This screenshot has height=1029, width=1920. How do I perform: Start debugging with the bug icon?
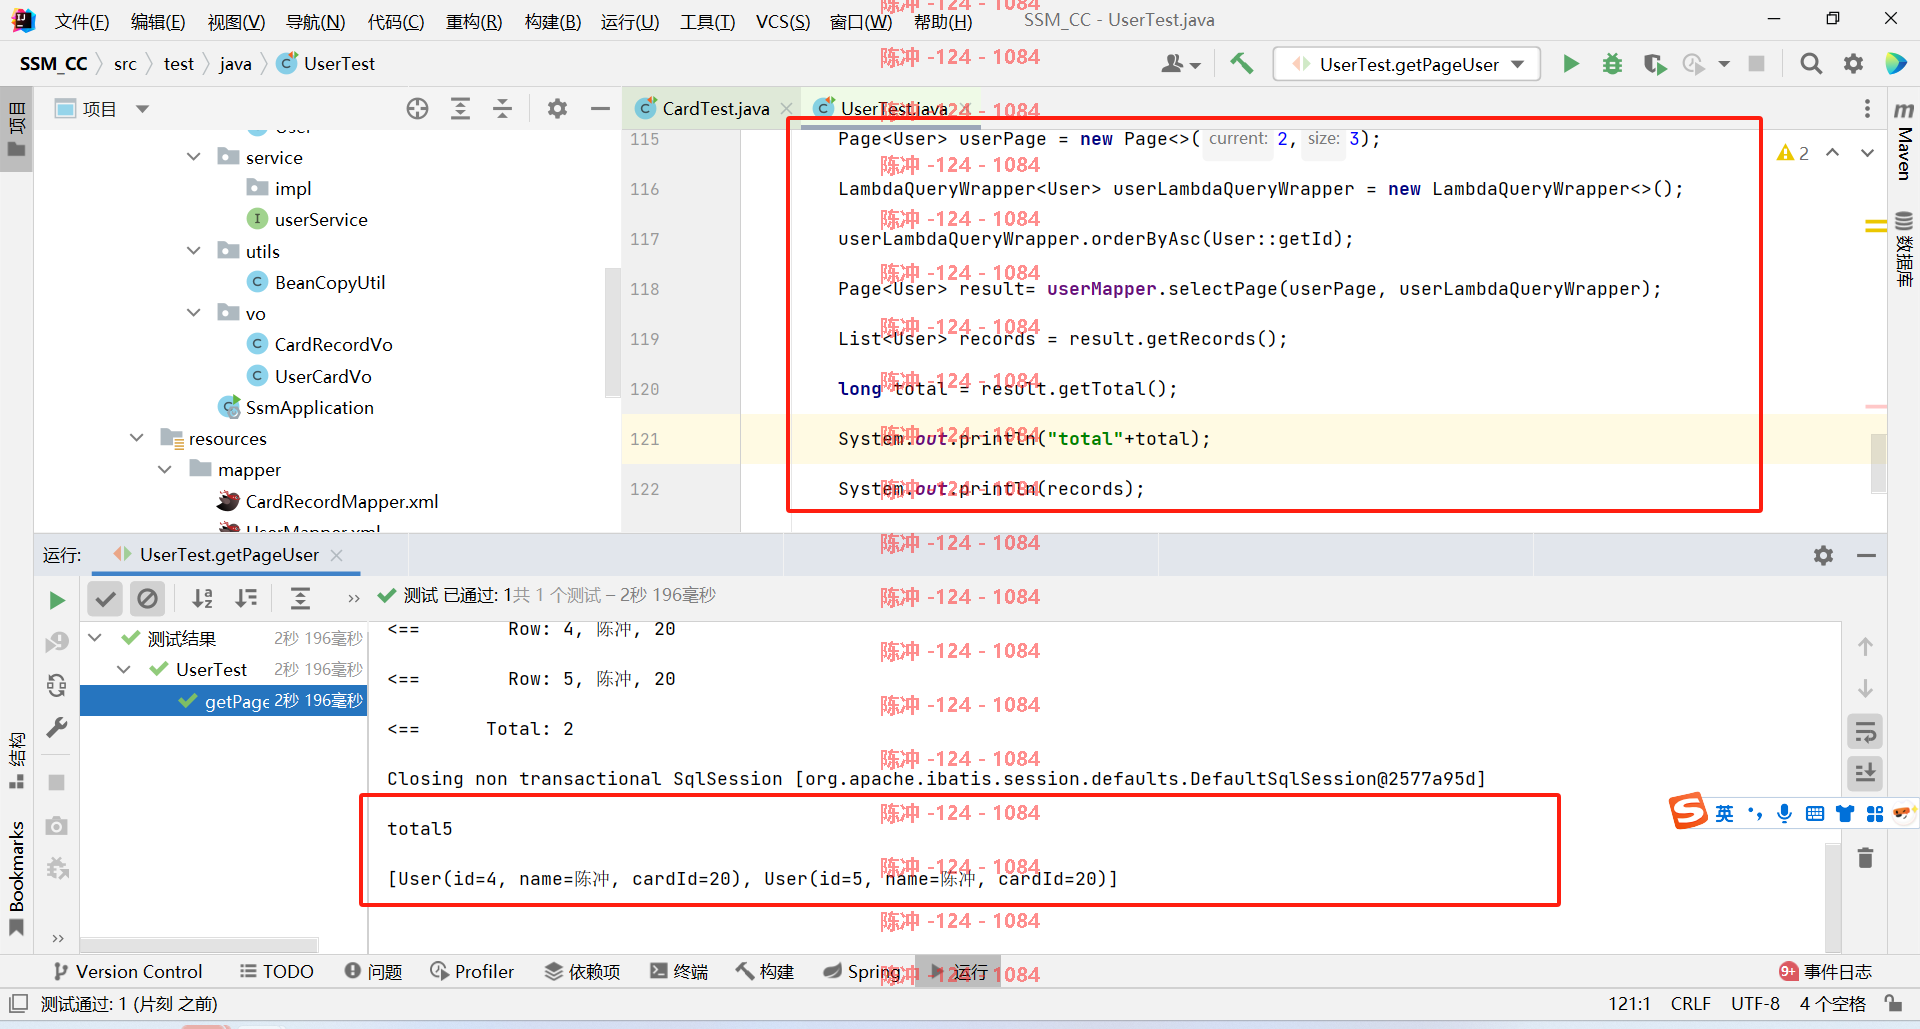[1612, 64]
